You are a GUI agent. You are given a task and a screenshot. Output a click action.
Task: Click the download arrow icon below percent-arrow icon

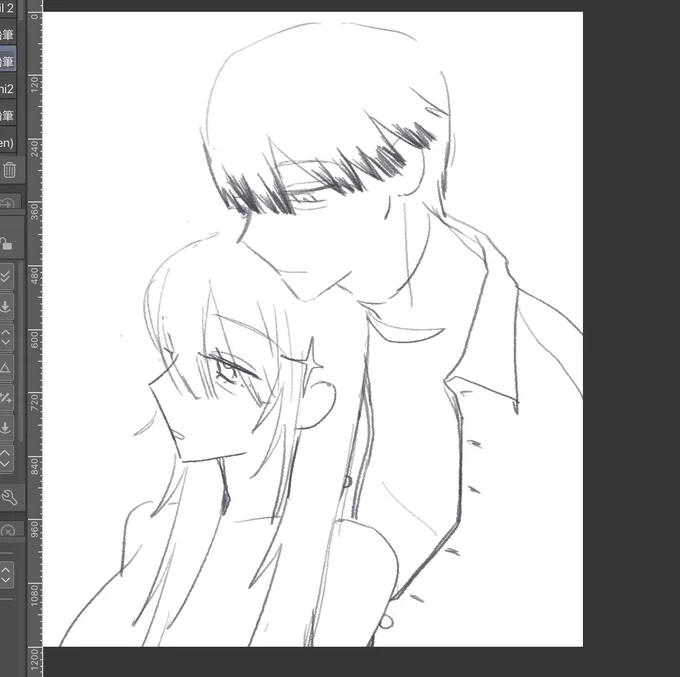pyautogui.click(x=5, y=428)
